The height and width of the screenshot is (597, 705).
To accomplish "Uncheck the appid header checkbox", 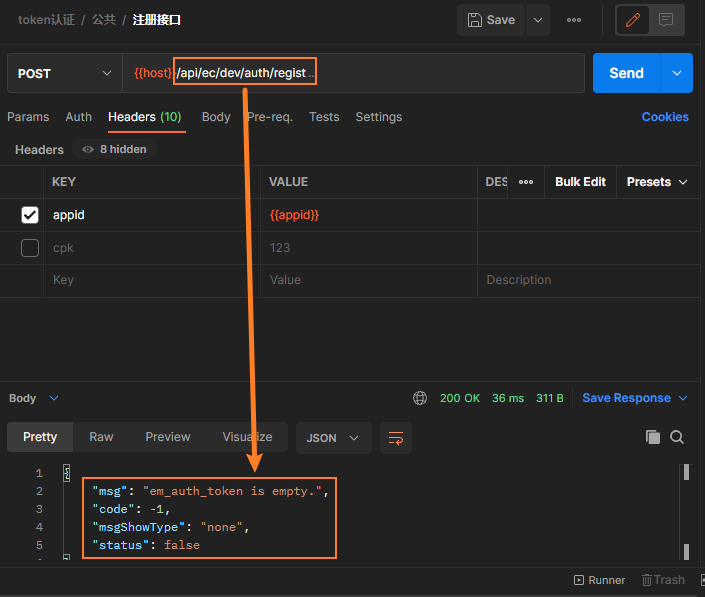I will tap(30, 215).
